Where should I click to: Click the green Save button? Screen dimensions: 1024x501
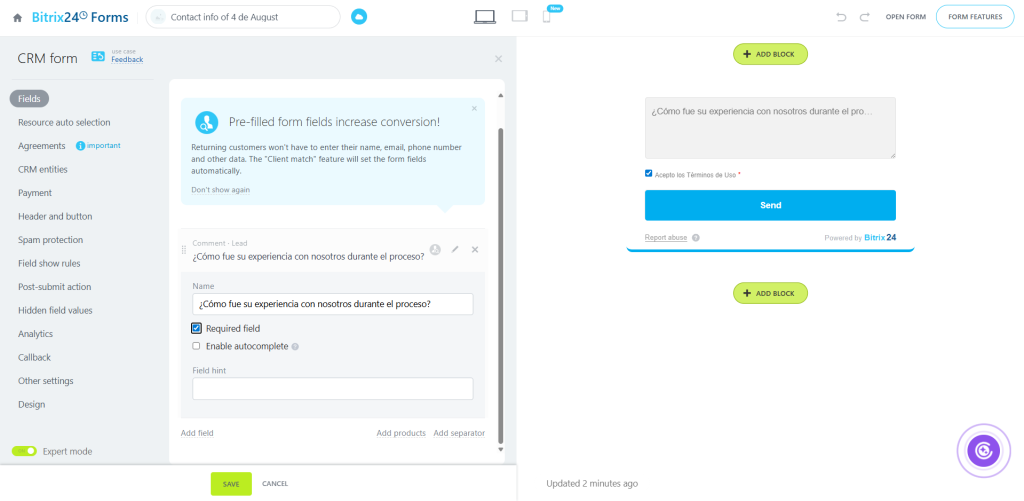231,484
